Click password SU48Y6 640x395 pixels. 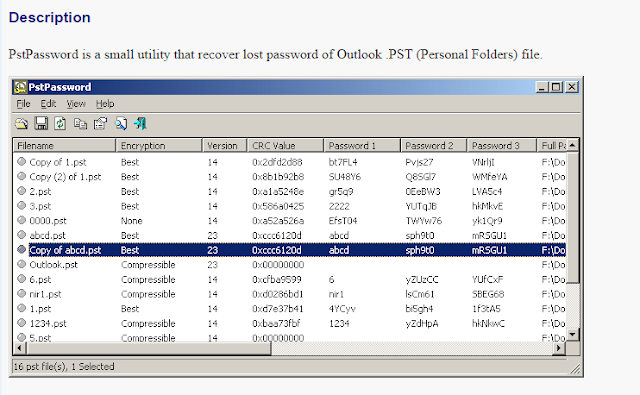tap(345, 177)
